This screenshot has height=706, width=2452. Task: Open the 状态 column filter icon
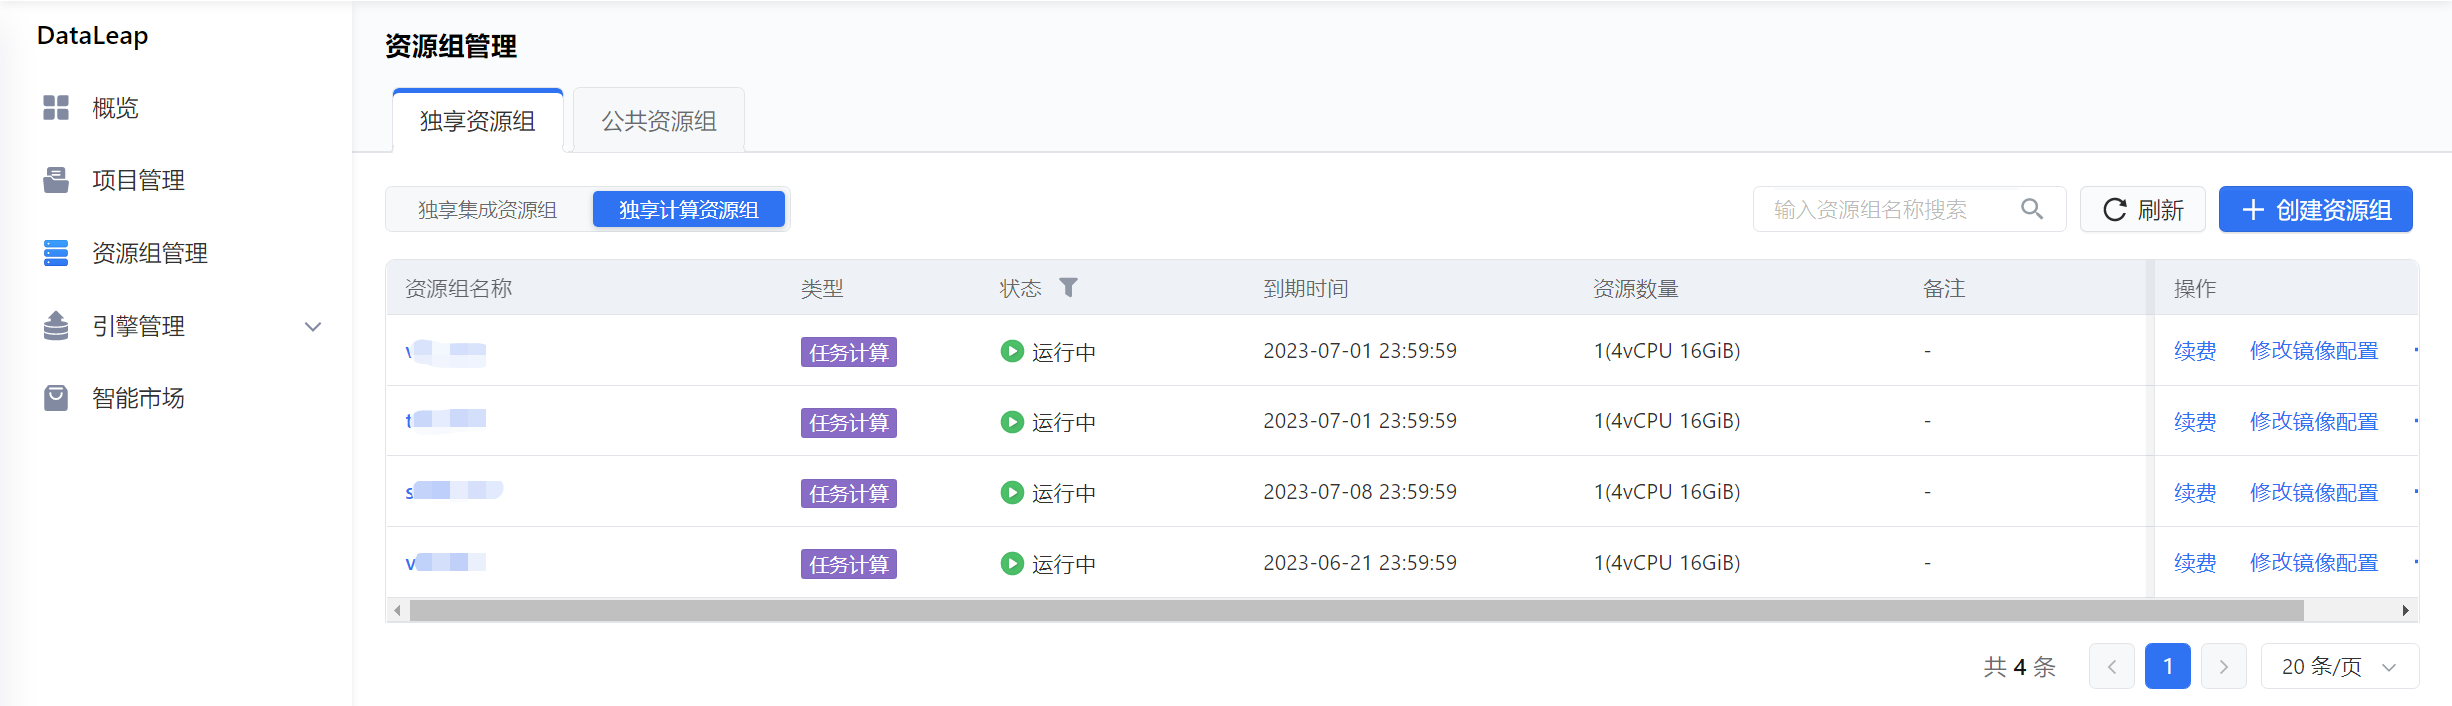tap(1068, 288)
